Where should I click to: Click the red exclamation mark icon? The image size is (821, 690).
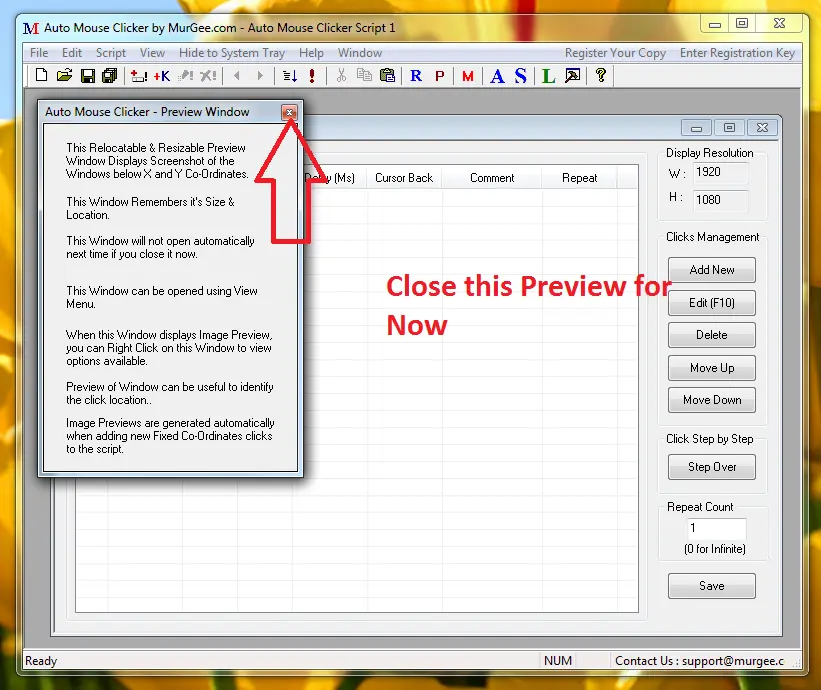tap(312, 76)
